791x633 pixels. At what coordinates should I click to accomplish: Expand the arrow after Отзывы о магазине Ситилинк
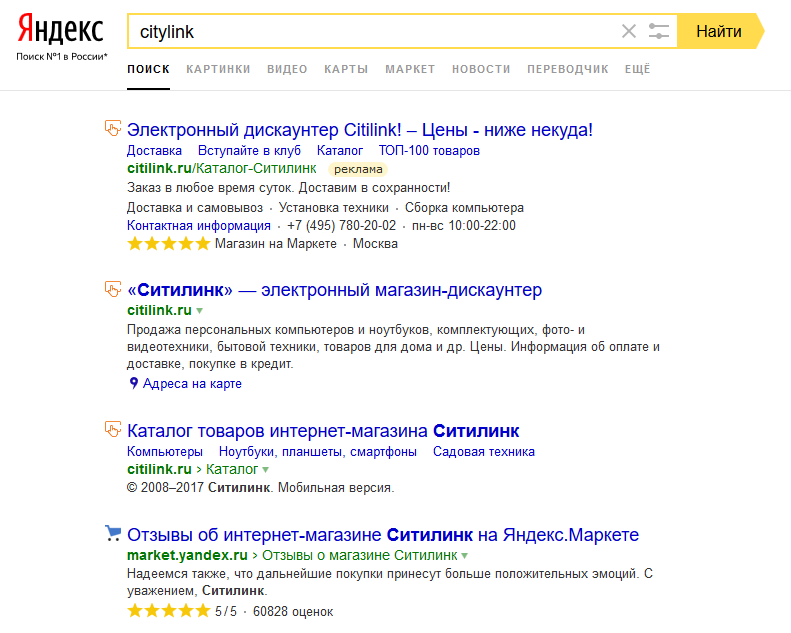tap(465, 556)
